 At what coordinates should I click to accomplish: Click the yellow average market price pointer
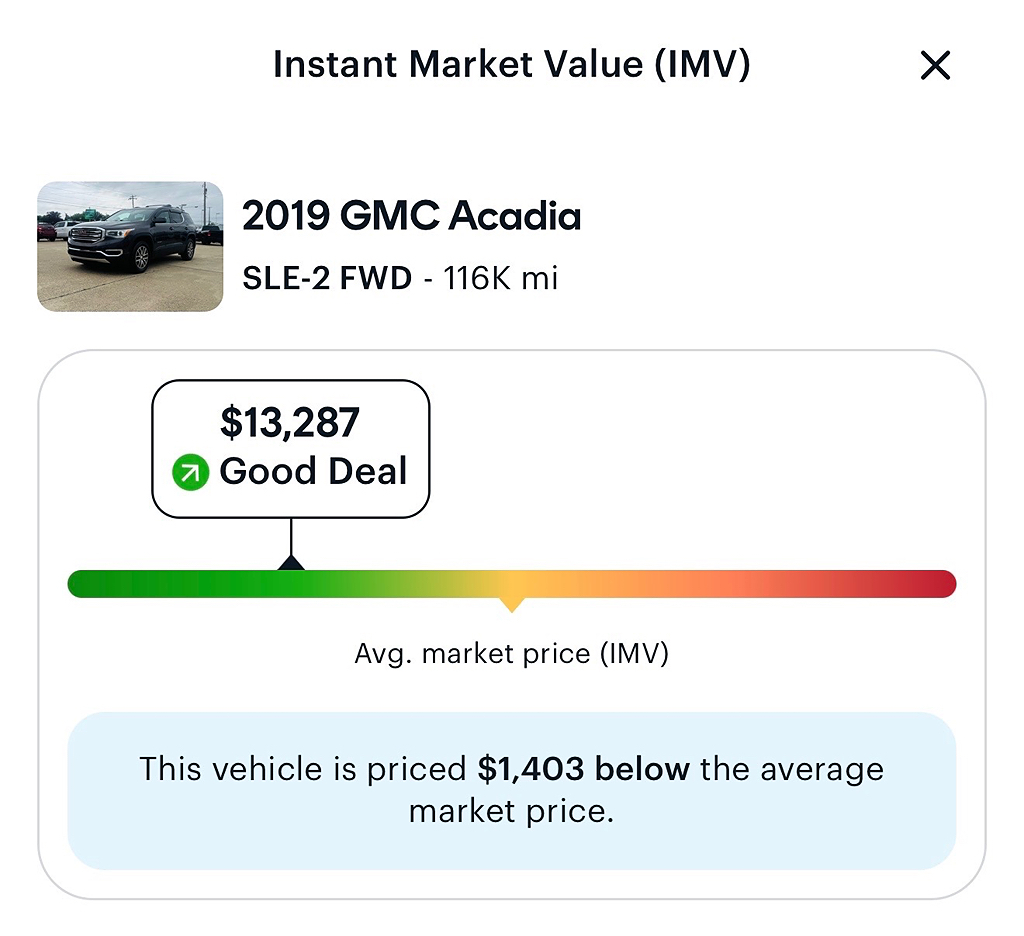click(x=512, y=605)
